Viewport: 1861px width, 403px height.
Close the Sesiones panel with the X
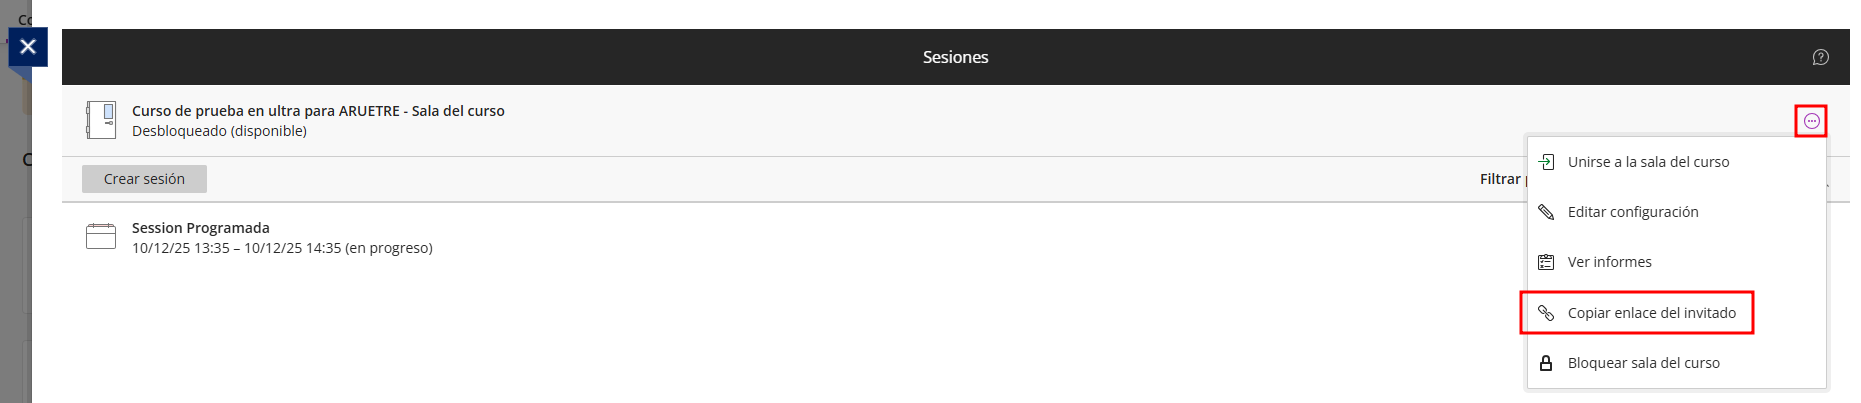pyautogui.click(x=28, y=46)
